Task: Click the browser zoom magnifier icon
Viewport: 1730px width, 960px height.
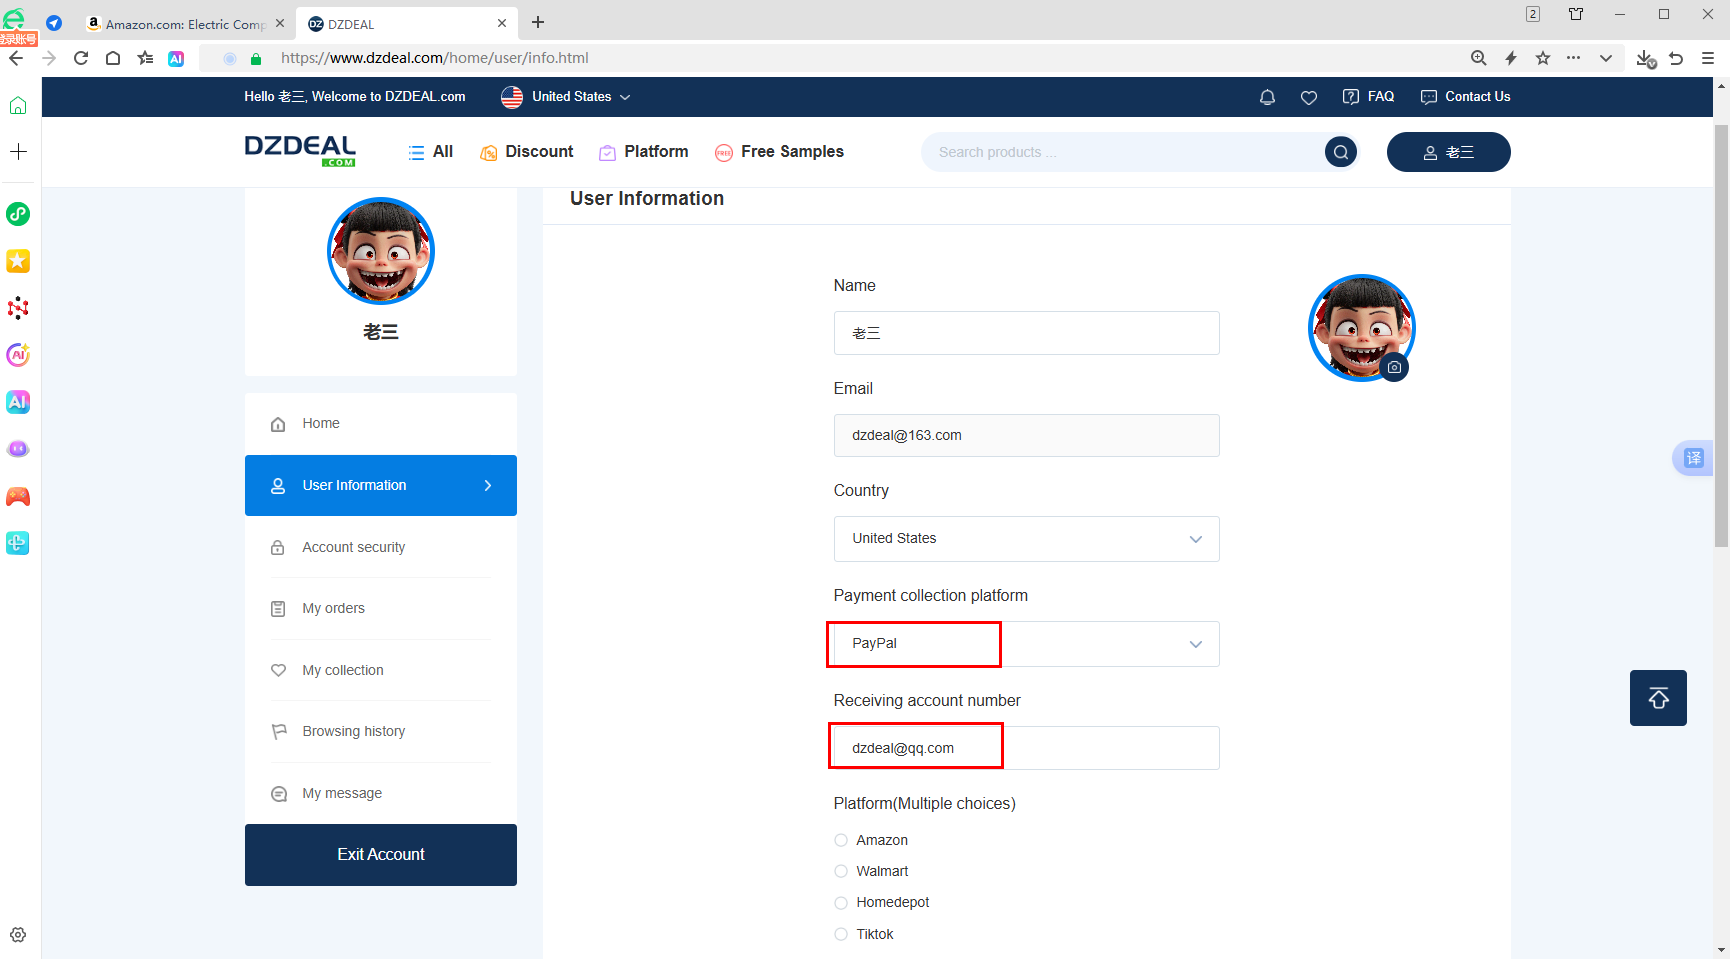Action: (1478, 58)
